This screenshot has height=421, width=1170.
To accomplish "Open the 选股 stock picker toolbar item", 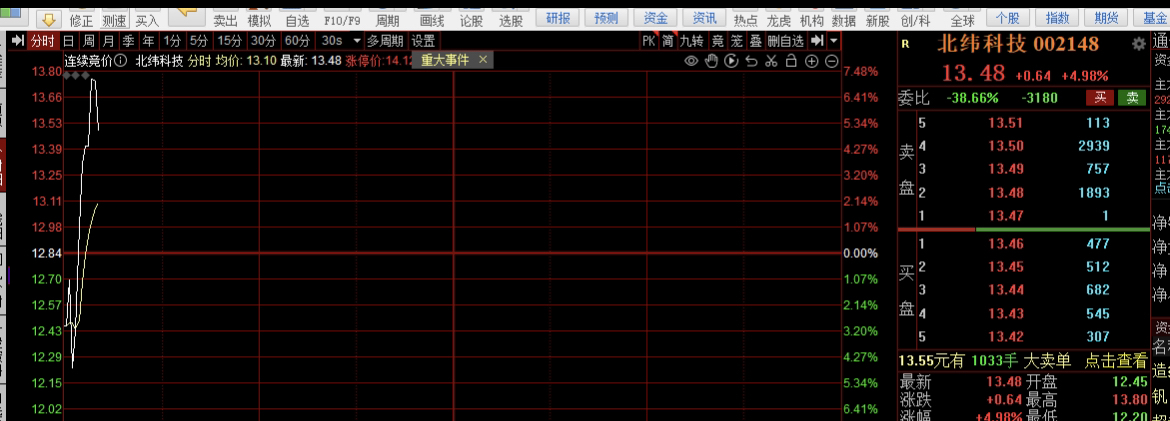I will [x=511, y=21].
